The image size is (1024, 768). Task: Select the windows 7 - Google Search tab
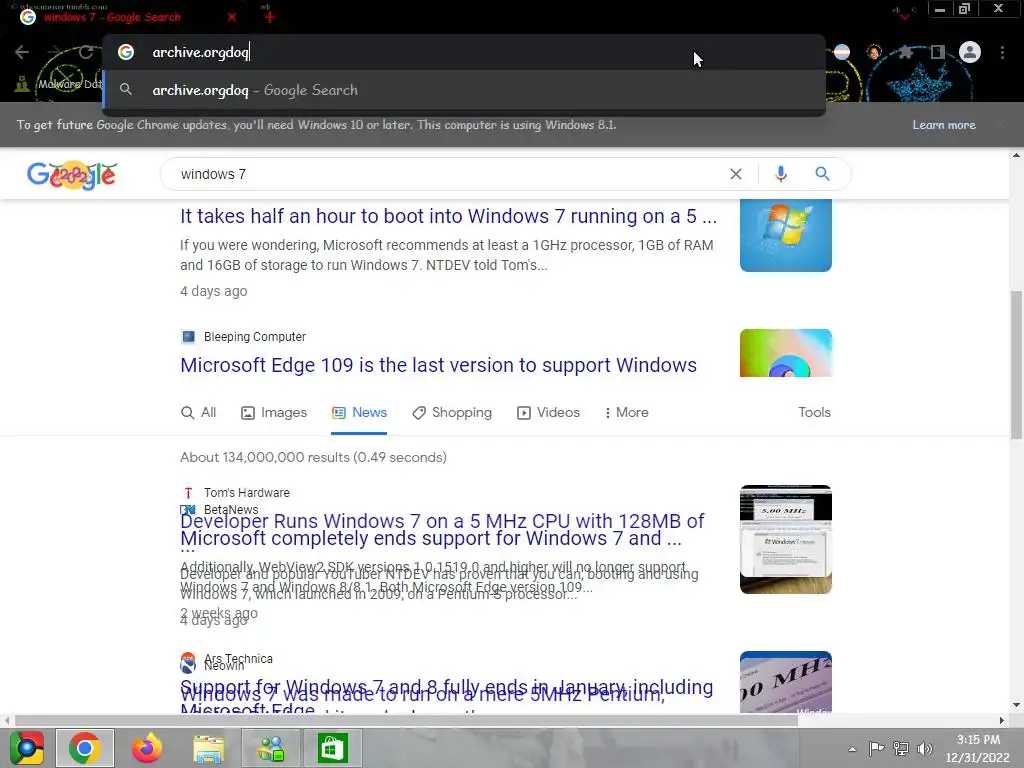tap(112, 17)
